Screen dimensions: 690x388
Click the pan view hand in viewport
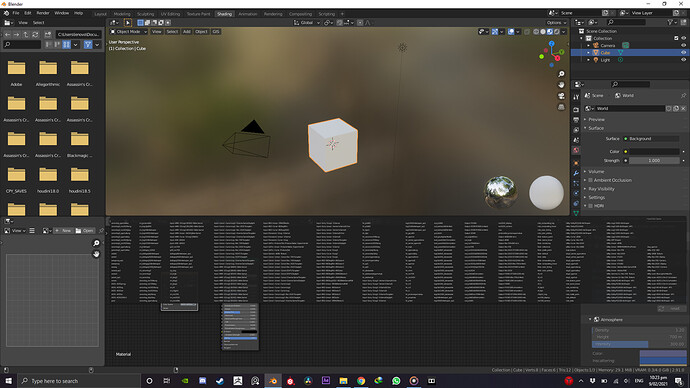561,84
